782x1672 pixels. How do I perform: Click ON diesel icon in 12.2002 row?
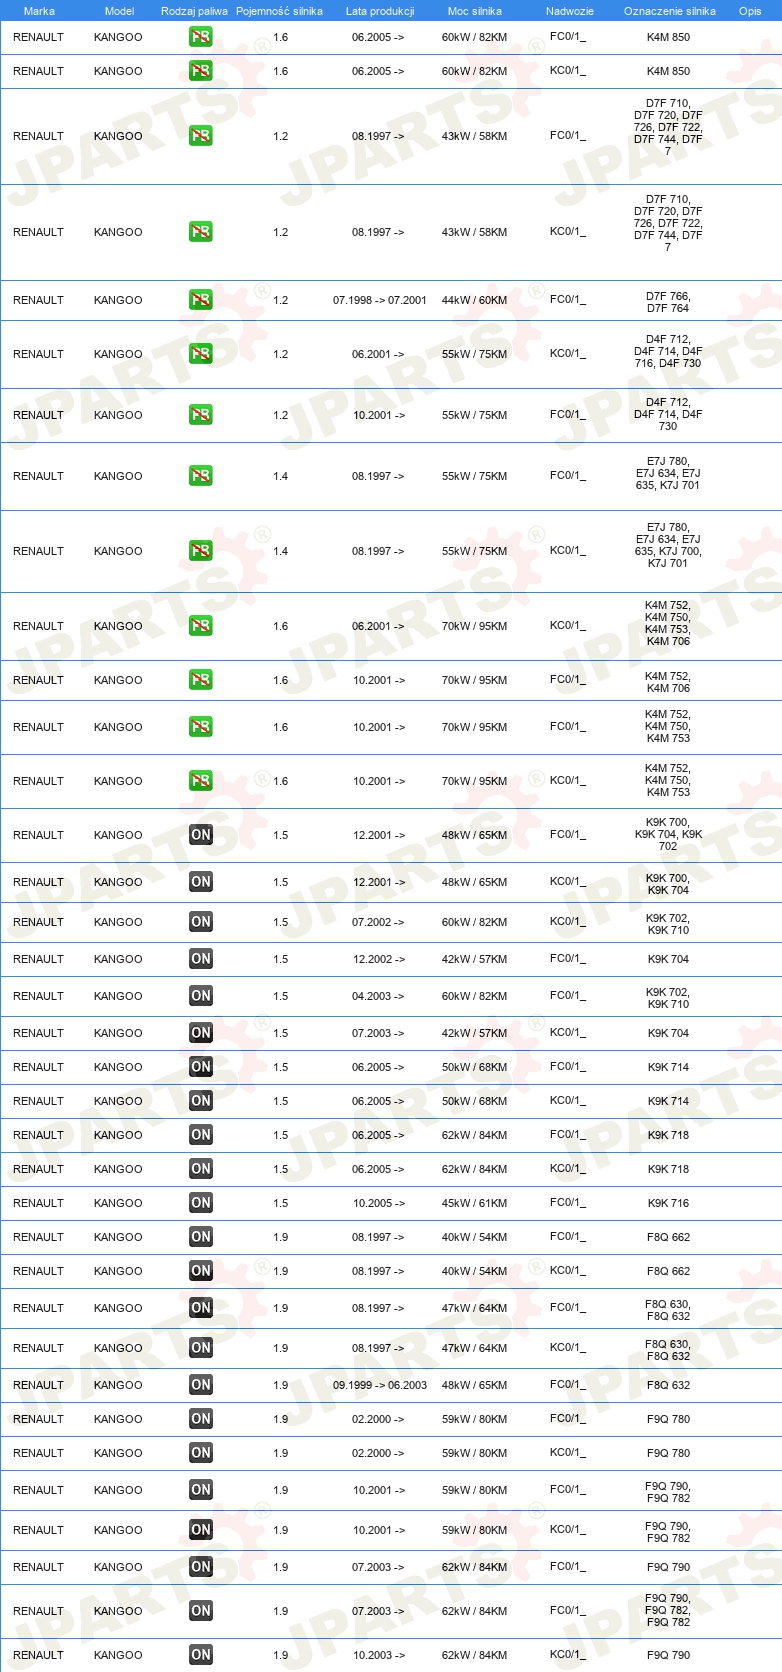tap(201, 959)
